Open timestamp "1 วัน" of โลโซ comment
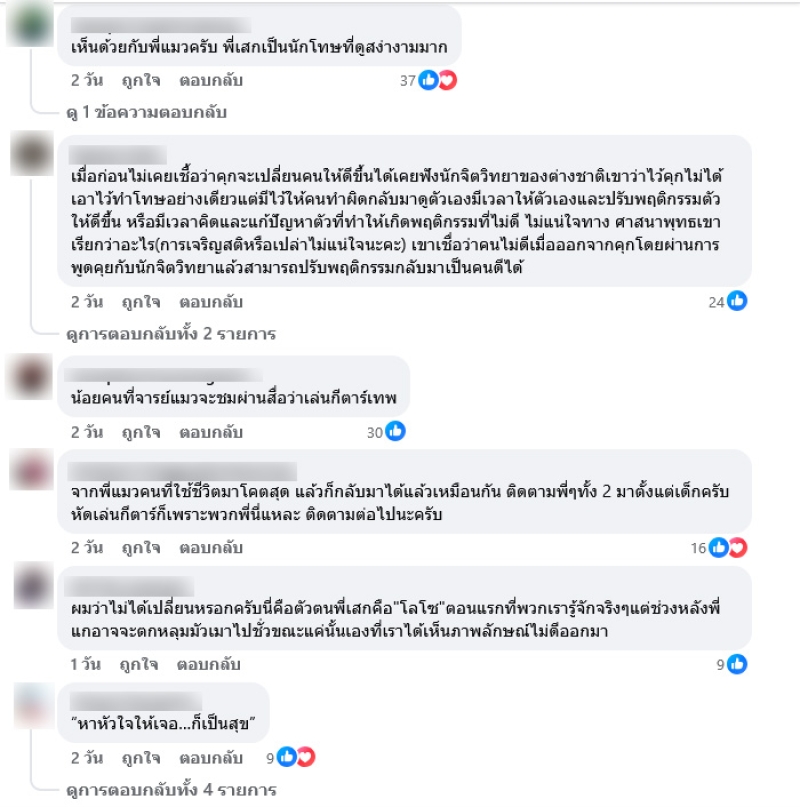The width and height of the screenshot is (800, 807). (85, 664)
